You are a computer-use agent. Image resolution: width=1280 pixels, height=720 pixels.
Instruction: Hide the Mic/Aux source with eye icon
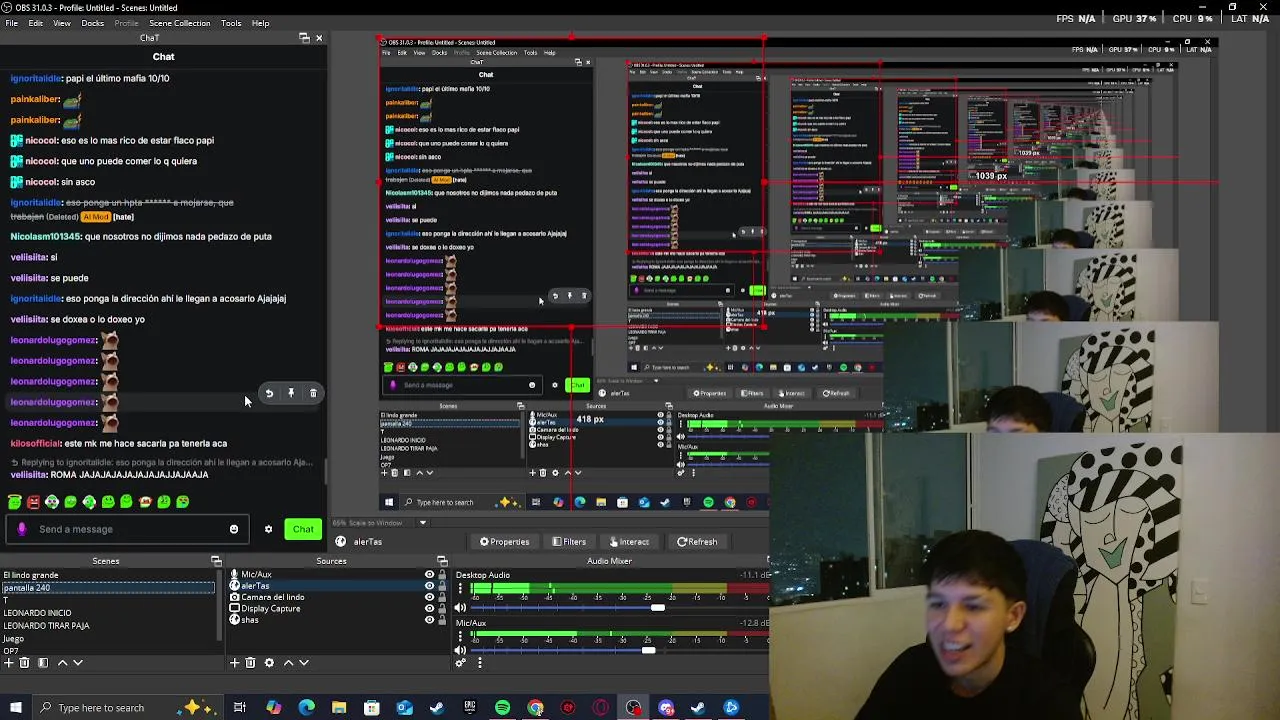pyautogui.click(x=430, y=574)
